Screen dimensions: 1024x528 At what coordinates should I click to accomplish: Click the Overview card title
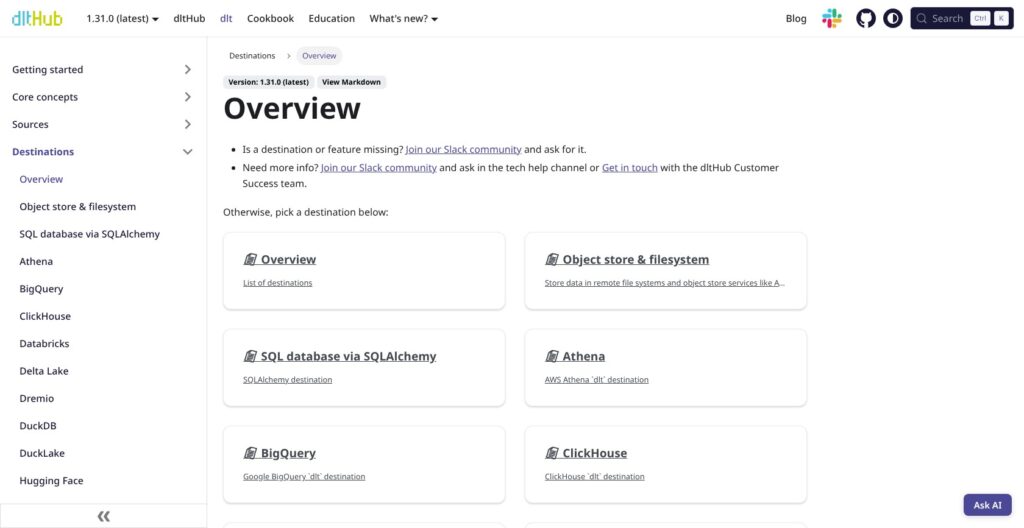pyautogui.click(x=288, y=259)
